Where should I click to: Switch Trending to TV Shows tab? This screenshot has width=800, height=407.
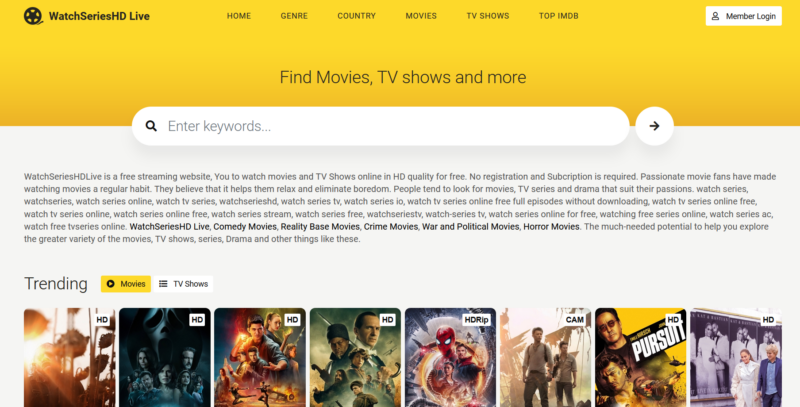pyautogui.click(x=183, y=284)
